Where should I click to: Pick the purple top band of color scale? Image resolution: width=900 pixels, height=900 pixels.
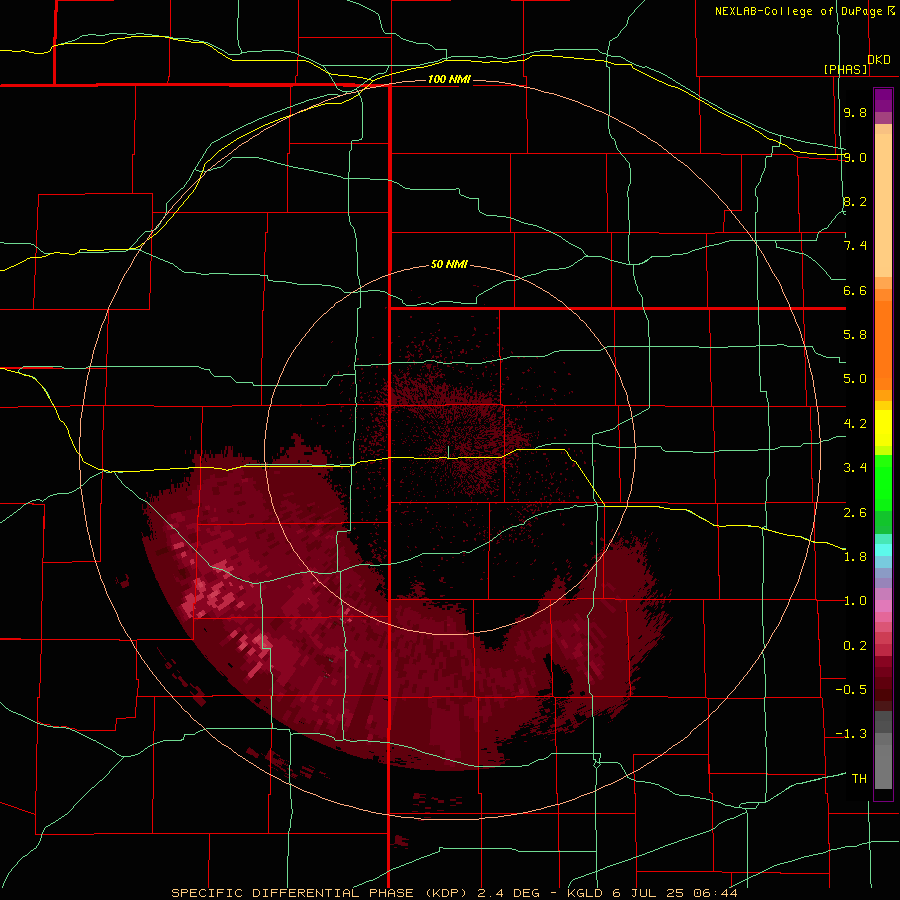883,100
